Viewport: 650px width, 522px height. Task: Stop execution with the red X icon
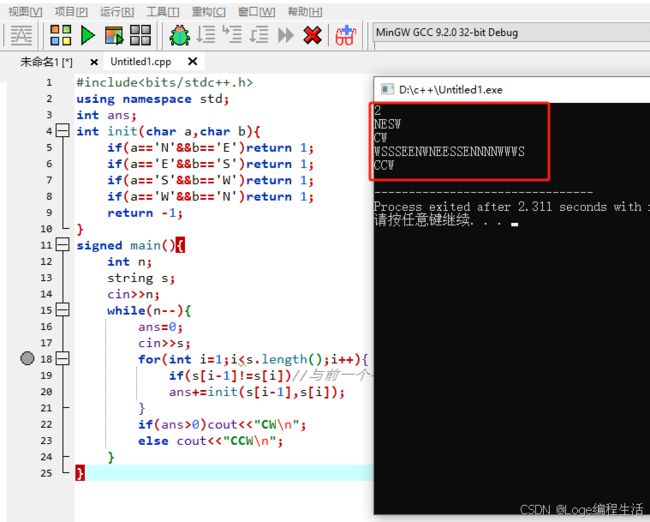(x=312, y=35)
